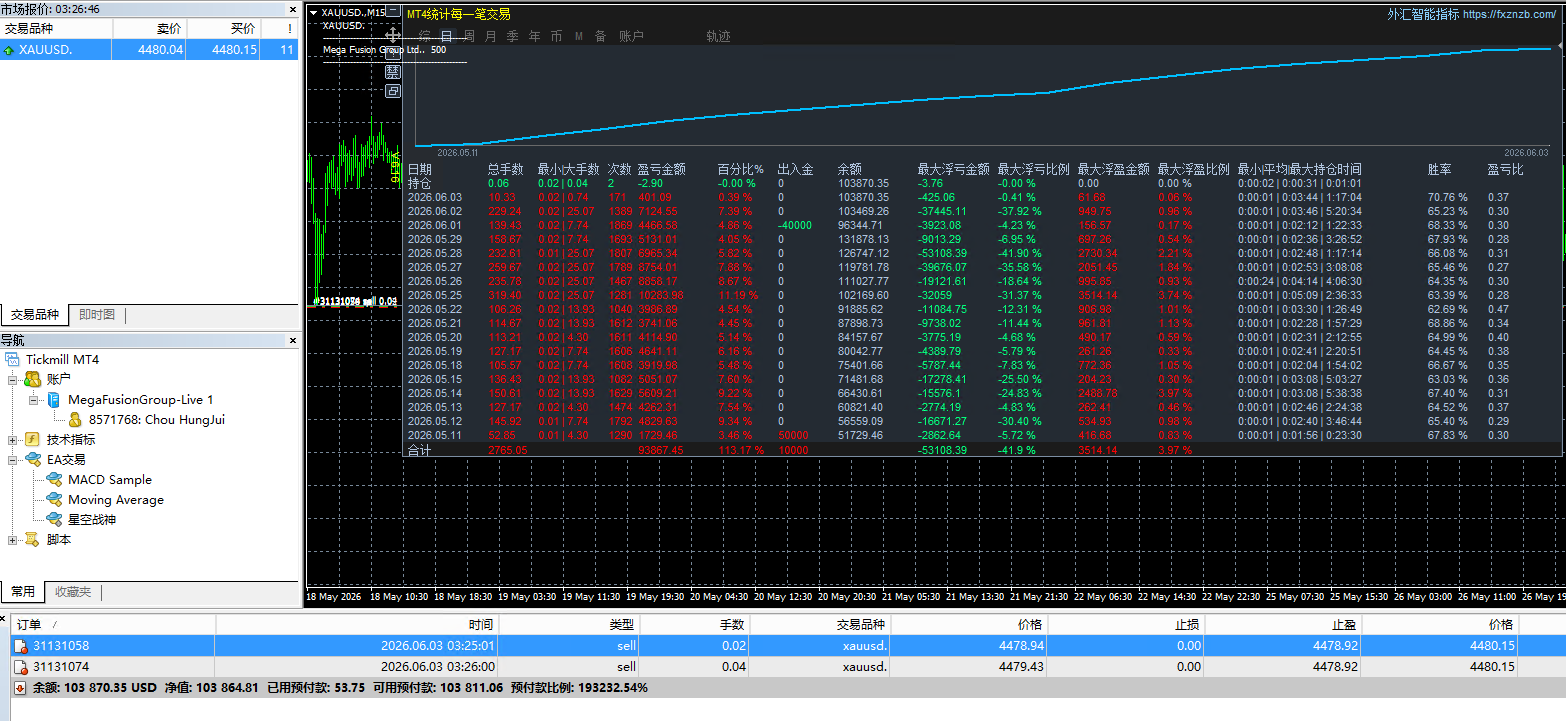Viewport: 1566px width, 721px height.
Task: Click the 2026.06.03 date row in statistics
Action: 435,197
